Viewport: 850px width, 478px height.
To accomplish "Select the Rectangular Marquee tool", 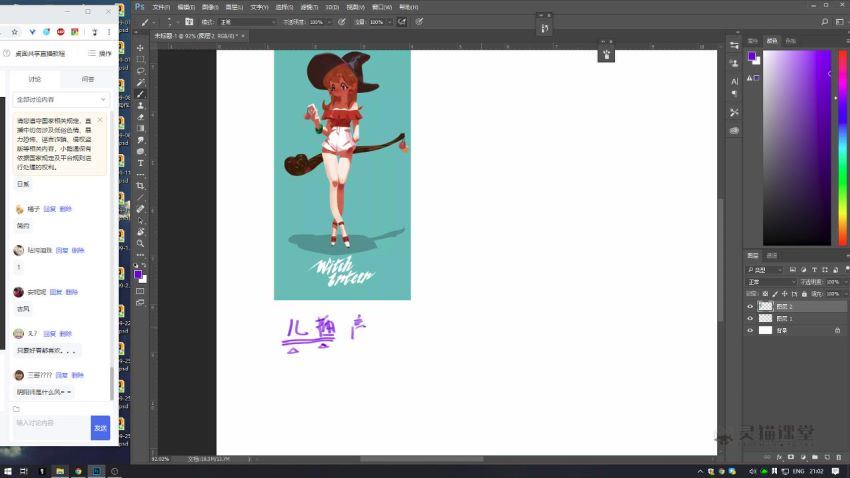I will pyautogui.click(x=140, y=59).
